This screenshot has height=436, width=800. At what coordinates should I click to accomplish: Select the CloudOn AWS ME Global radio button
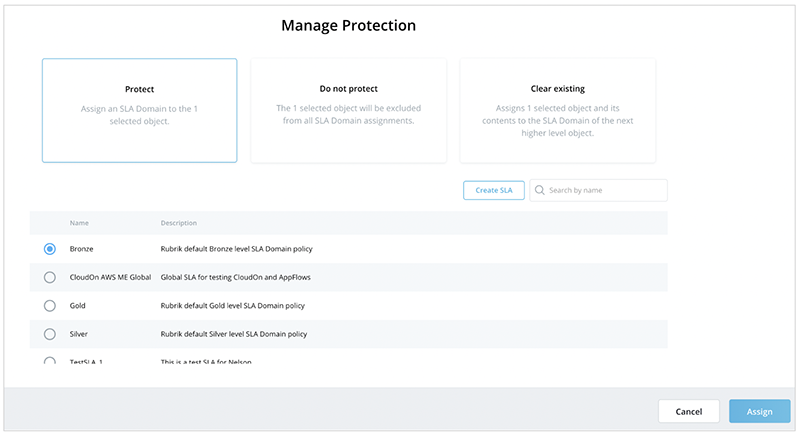pyautogui.click(x=49, y=277)
